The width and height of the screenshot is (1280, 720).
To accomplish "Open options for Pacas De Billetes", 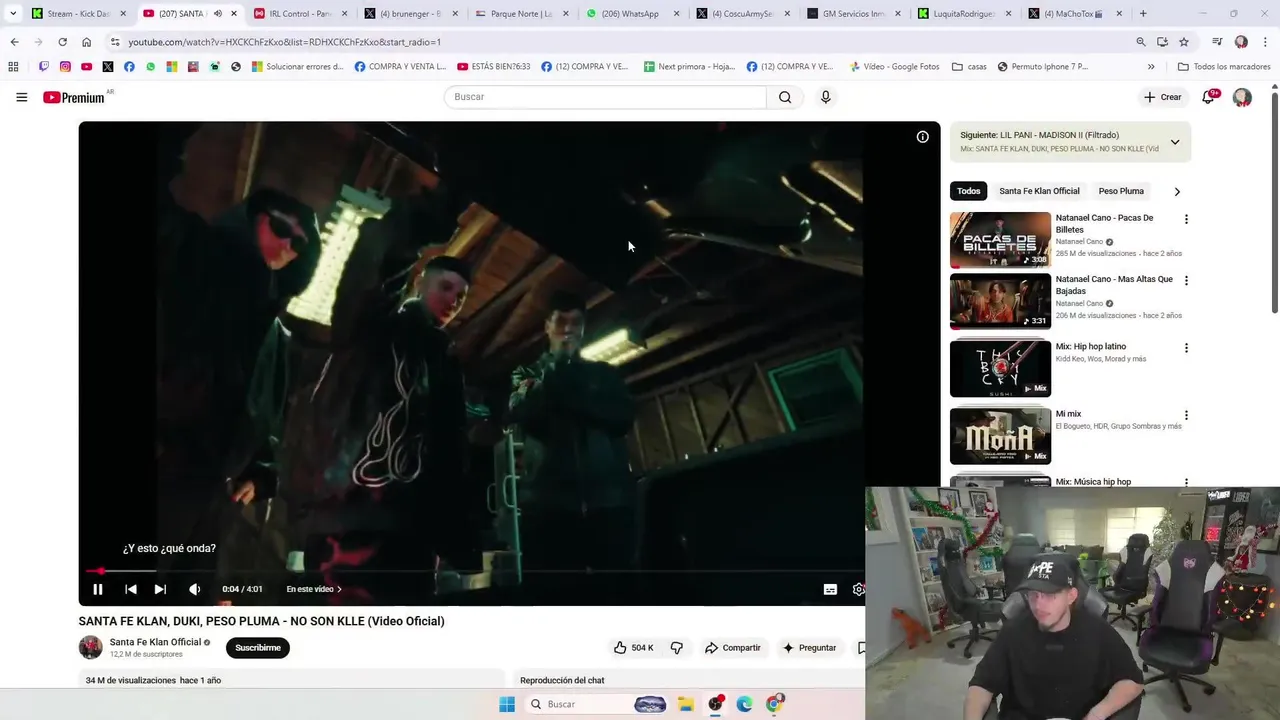I will [1186, 219].
